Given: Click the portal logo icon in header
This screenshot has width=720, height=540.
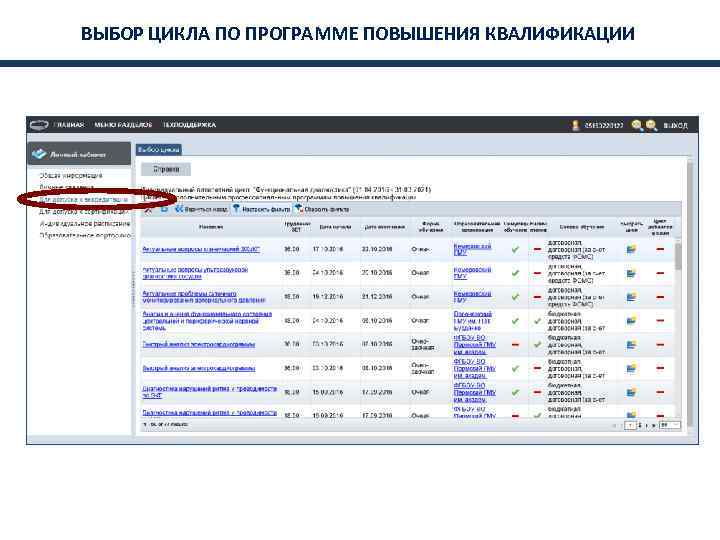Looking at the screenshot, I should [x=39, y=124].
